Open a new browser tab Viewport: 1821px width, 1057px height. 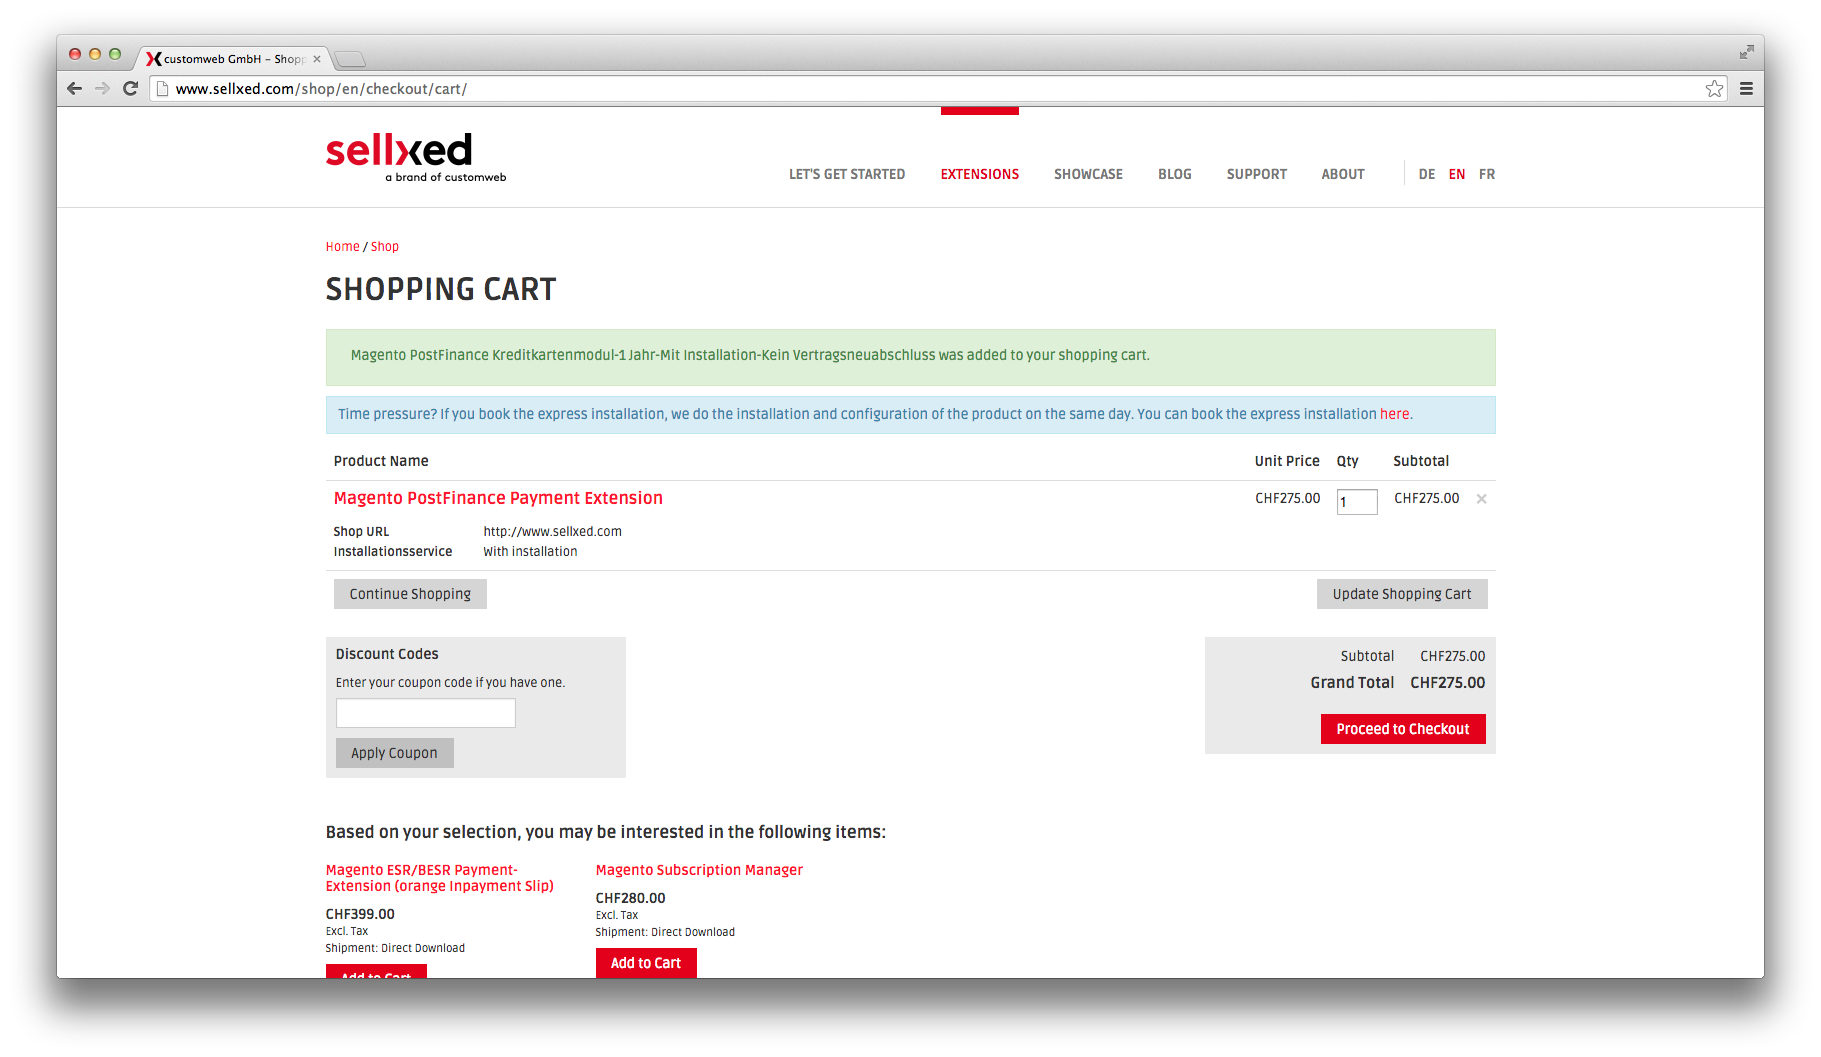point(350,59)
